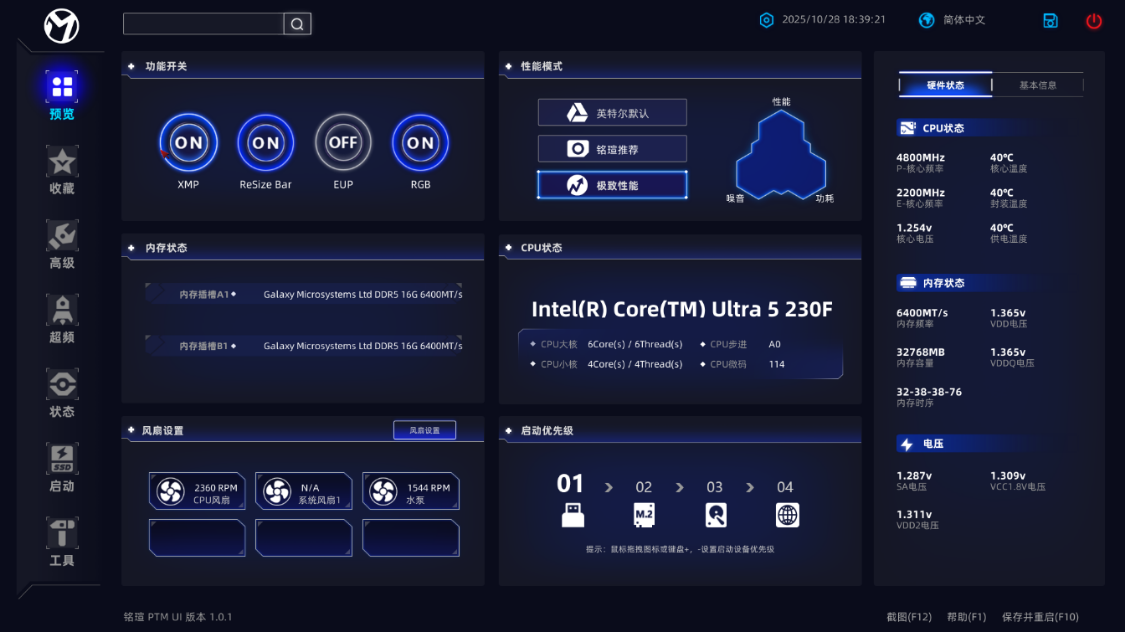Click the 4800MHz P-core frequency value
Viewport: 1125px width, 632px height.
coord(921,158)
